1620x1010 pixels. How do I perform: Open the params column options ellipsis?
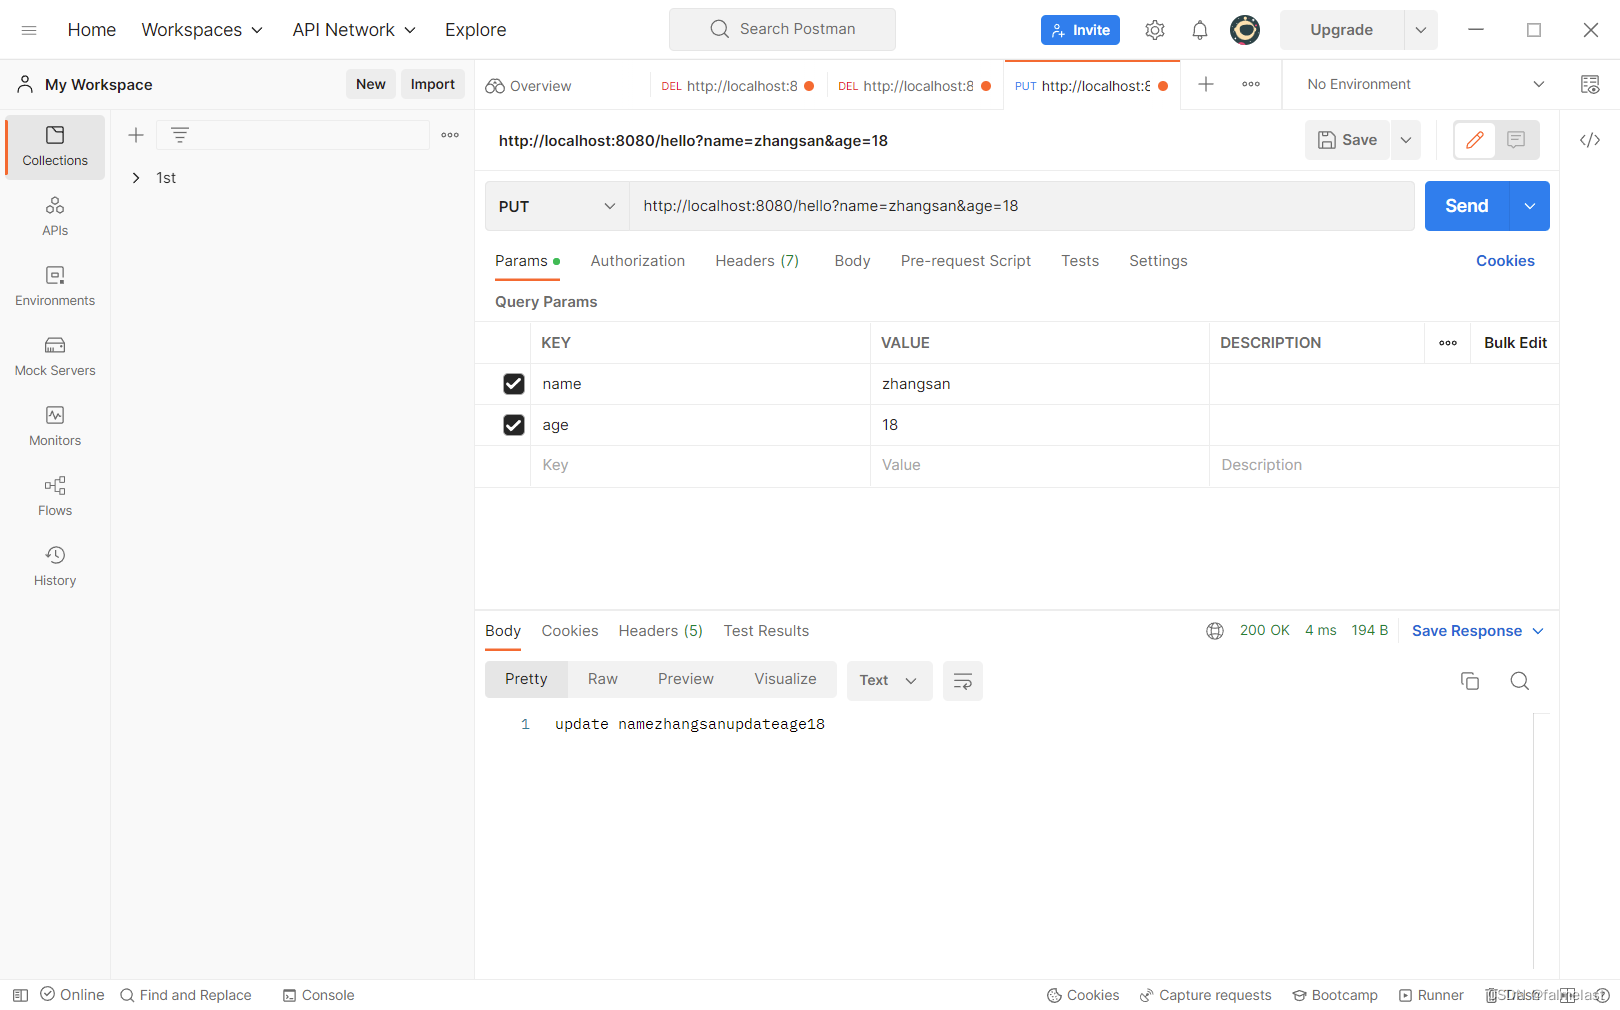tap(1448, 343)
